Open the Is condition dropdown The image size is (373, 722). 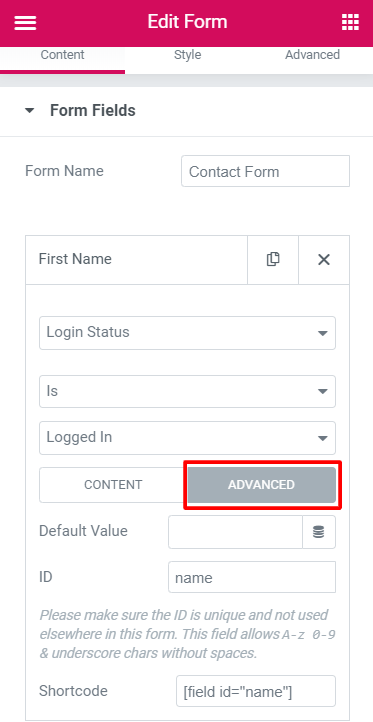tap(187, 391)
